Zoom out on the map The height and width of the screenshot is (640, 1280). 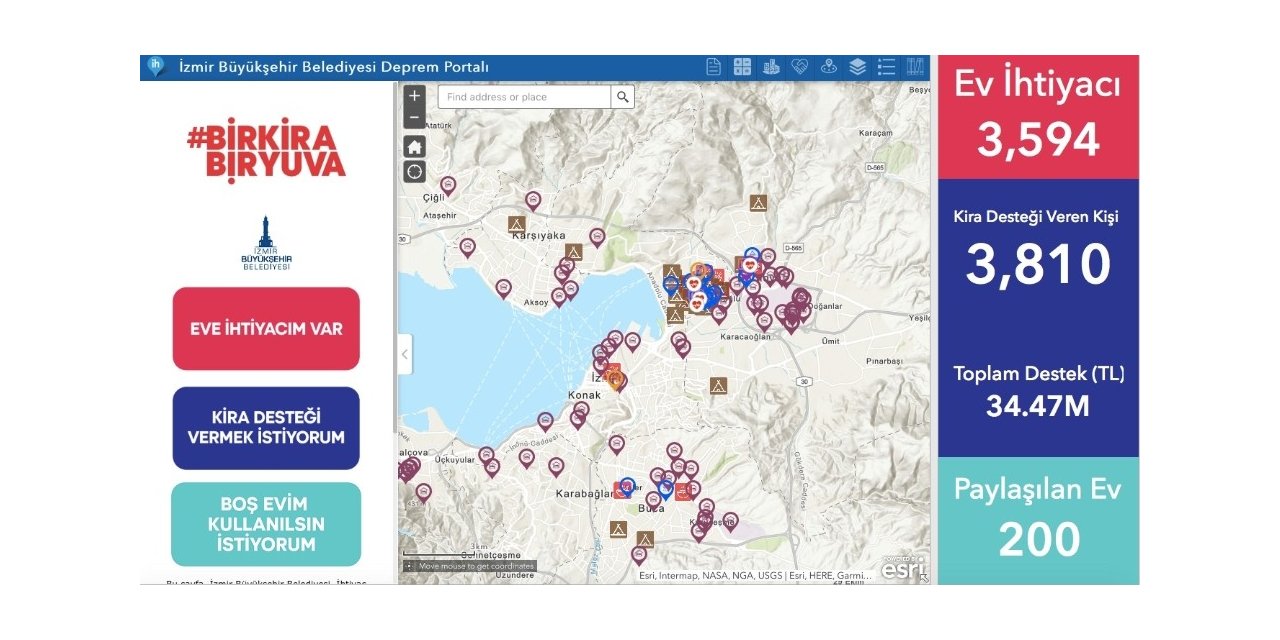(x=414, y=118)
